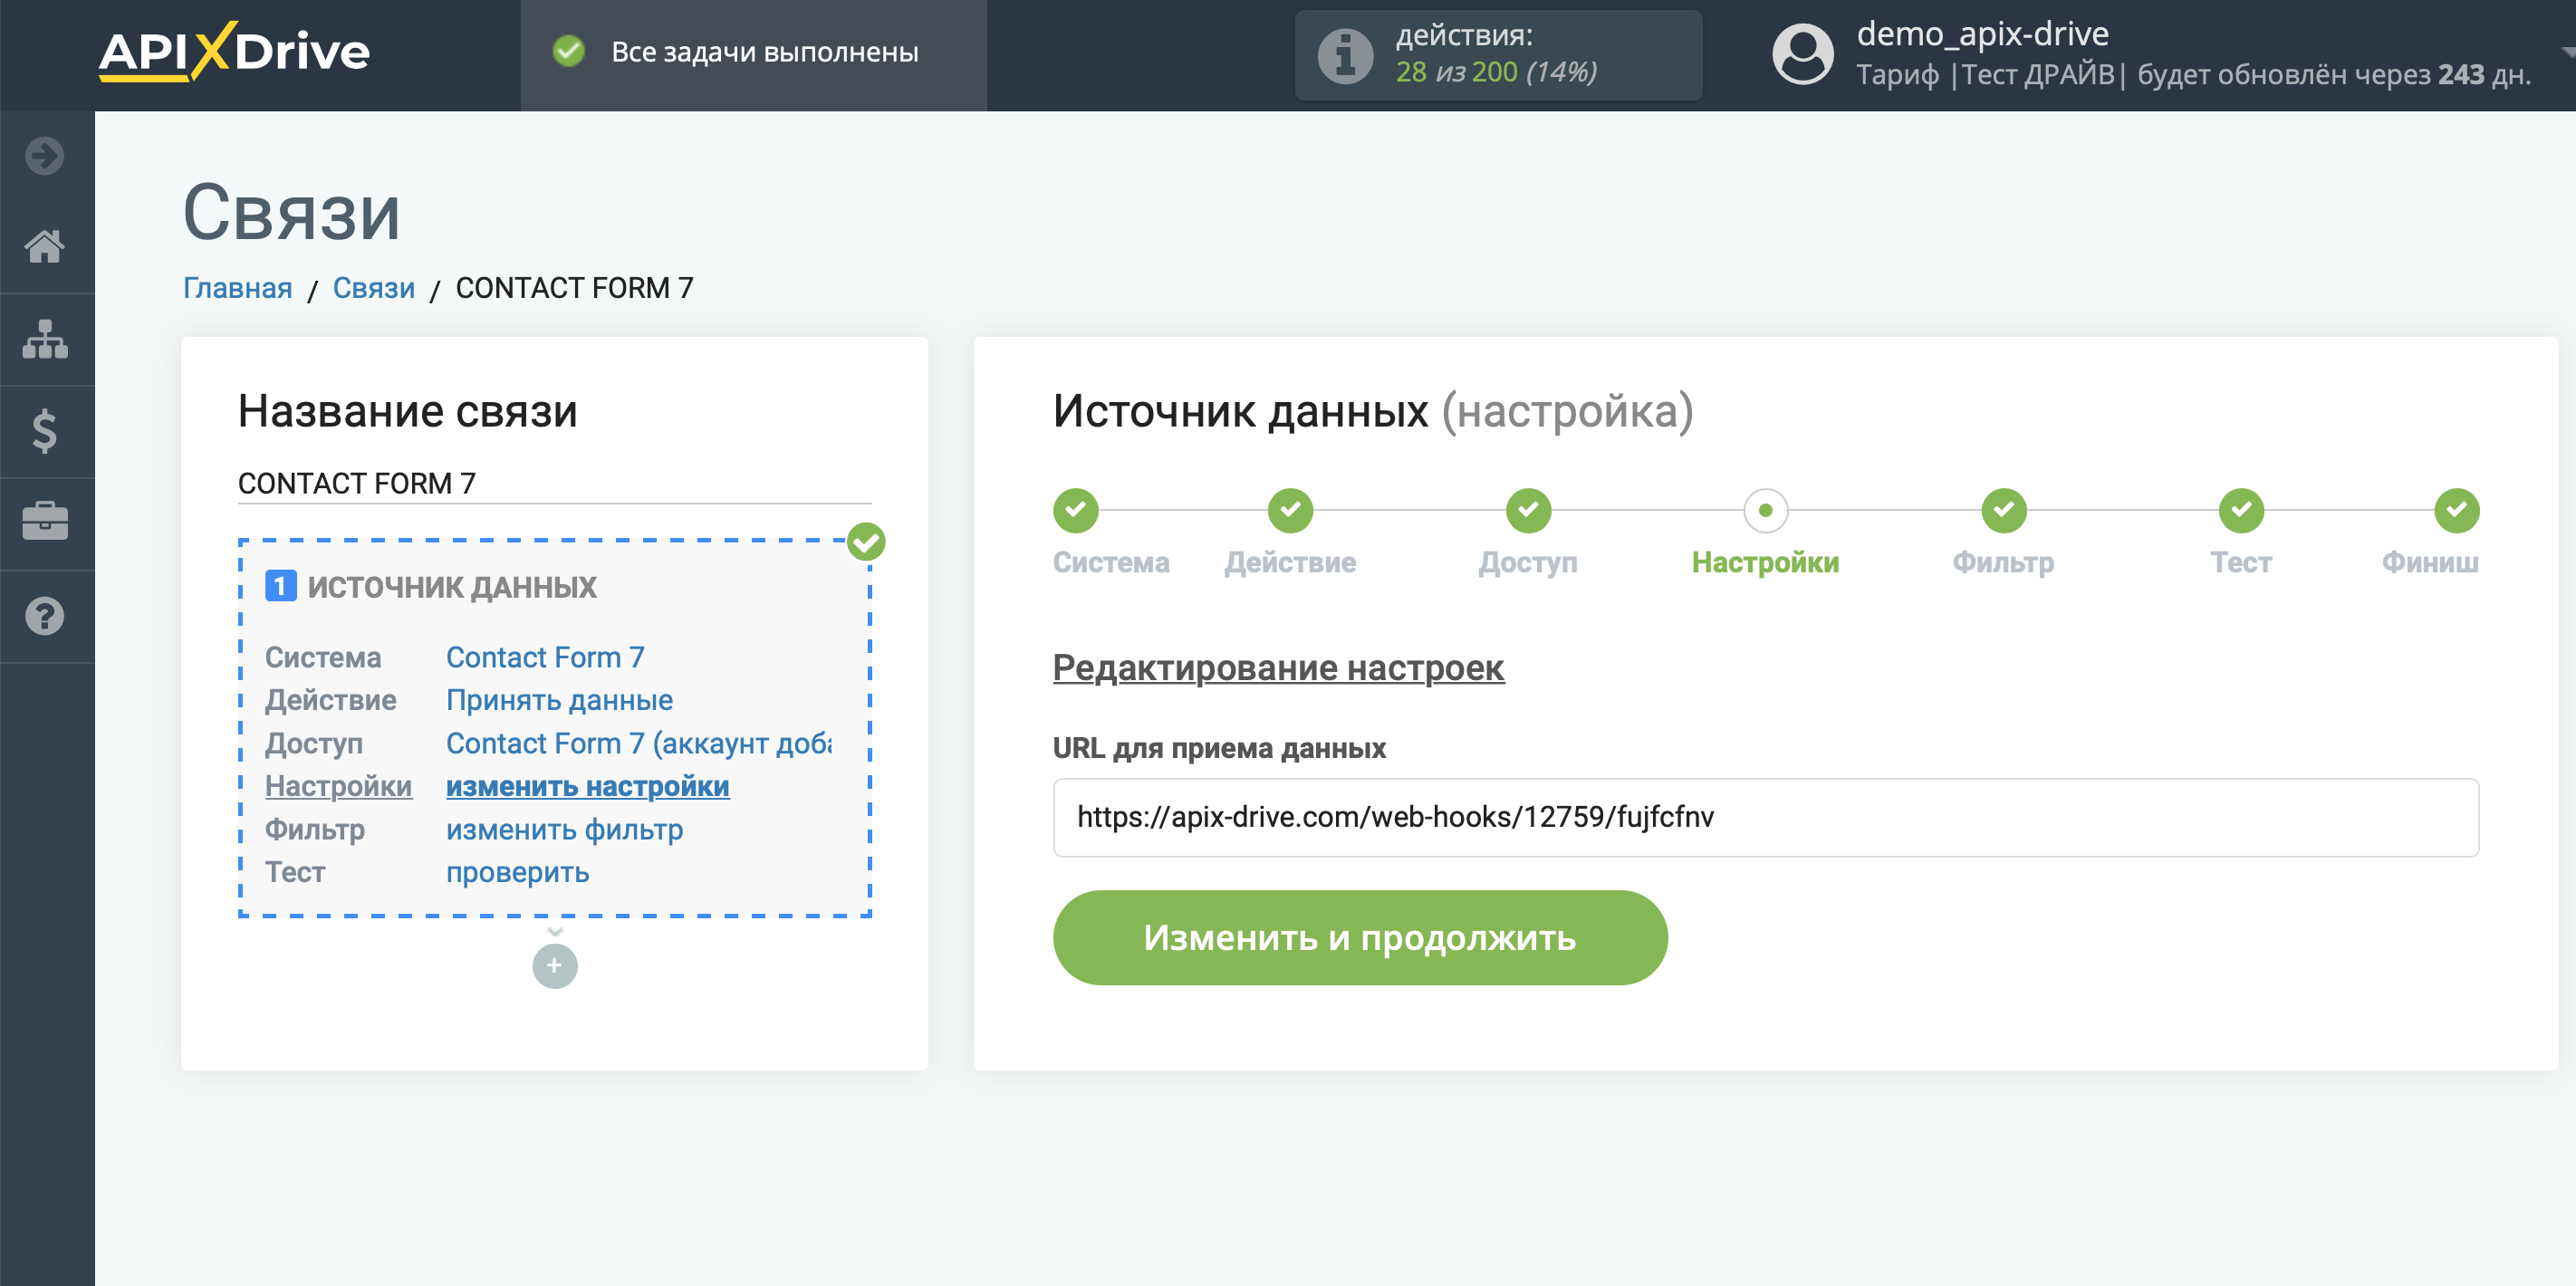Image resolution: width=2576 pixels, height=1286 pixels.
Task: Open Связи breadcrumb link
Action: click(x=373, y=288)
